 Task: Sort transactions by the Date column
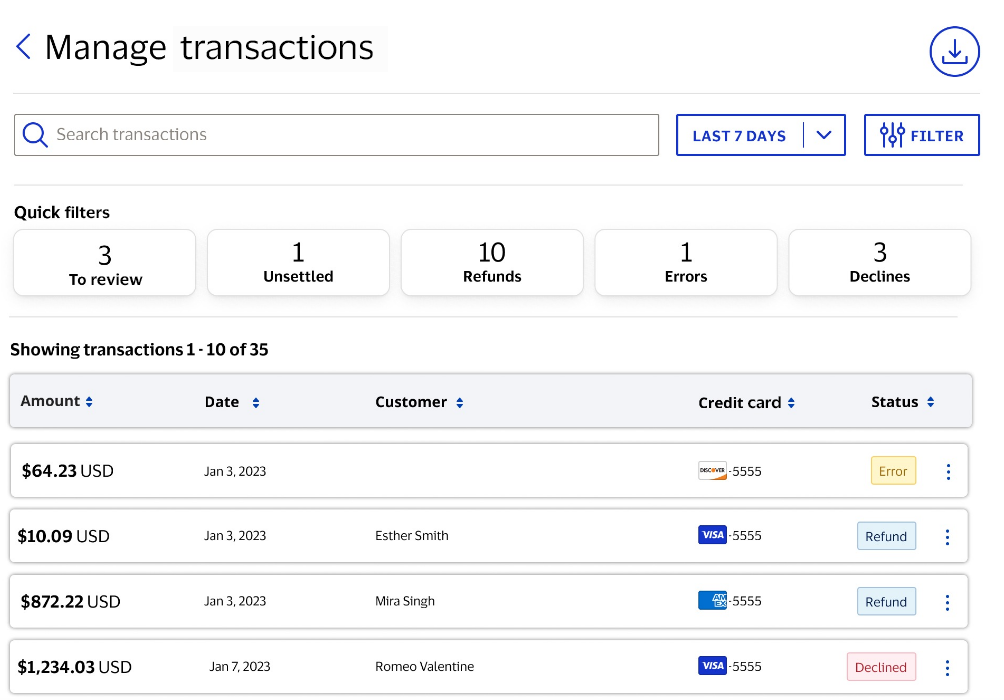pyautogui.click(x=232, y=402)
